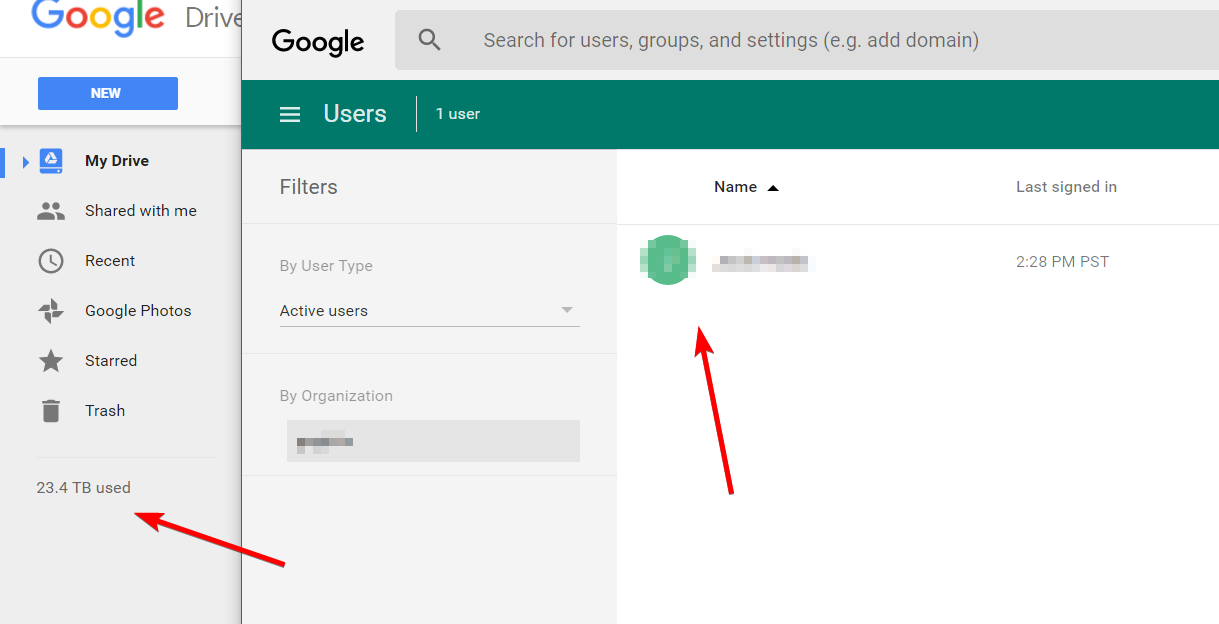1219x624 pixels.
Task: Click the Google logo in Admin console
Action: coord(318,41)
